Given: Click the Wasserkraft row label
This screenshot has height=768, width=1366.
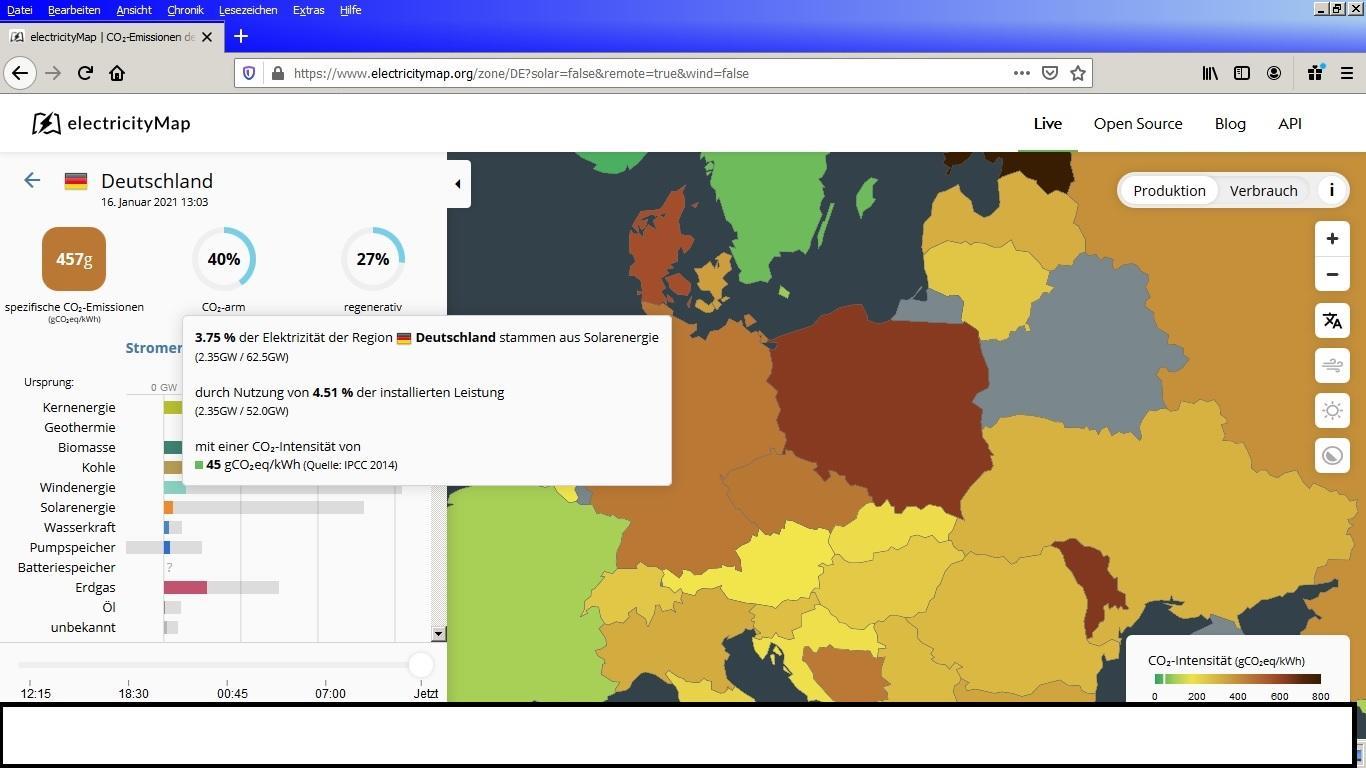Looking at the screenshot, I should [80, 527].
